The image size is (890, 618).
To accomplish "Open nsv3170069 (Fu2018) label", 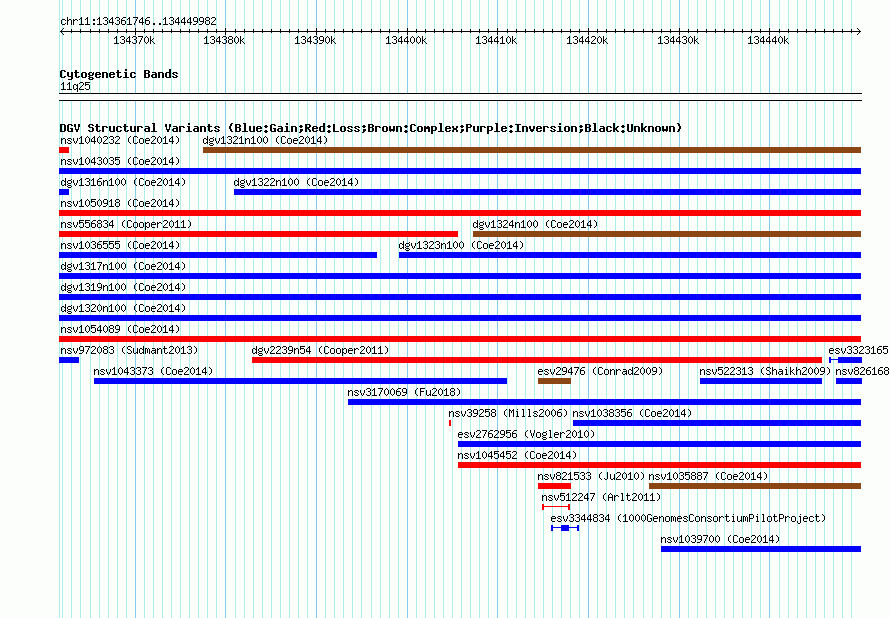I will coord(404,392).
